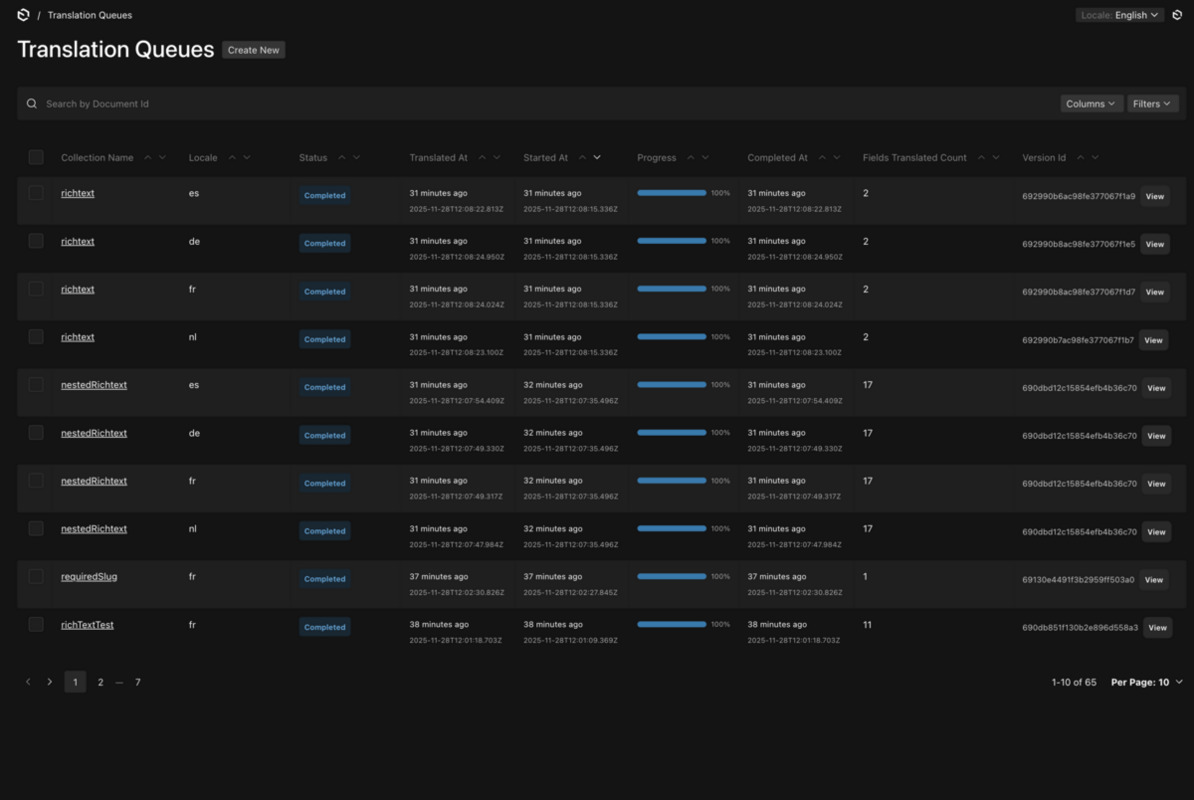Open the richTextTest collection link
Screen dimensions: 1194x800
point(87,625)
